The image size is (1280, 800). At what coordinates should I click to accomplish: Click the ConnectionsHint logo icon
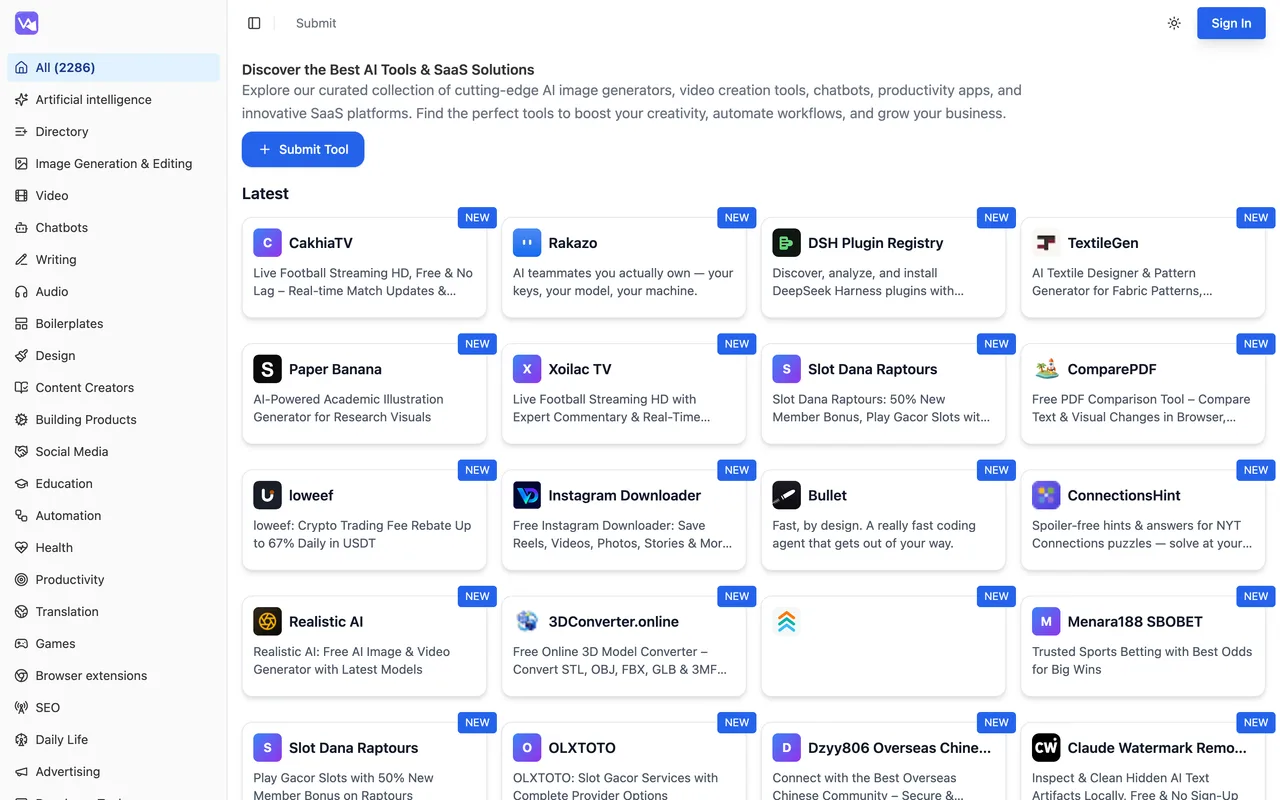tap(1046, 495)
